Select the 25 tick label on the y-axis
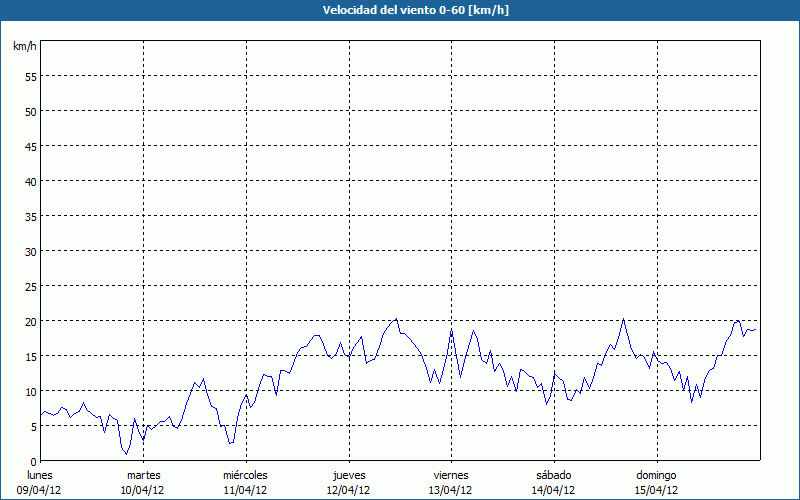 pyautogui.click(x=30, y=287)
